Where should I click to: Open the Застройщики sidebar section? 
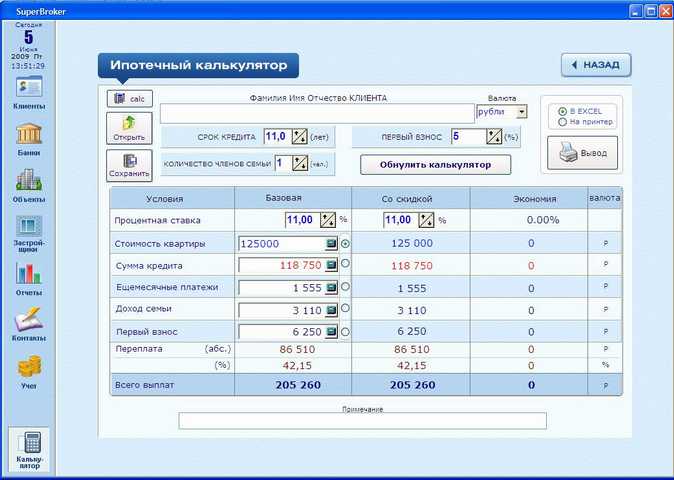(x=29, y=233)
